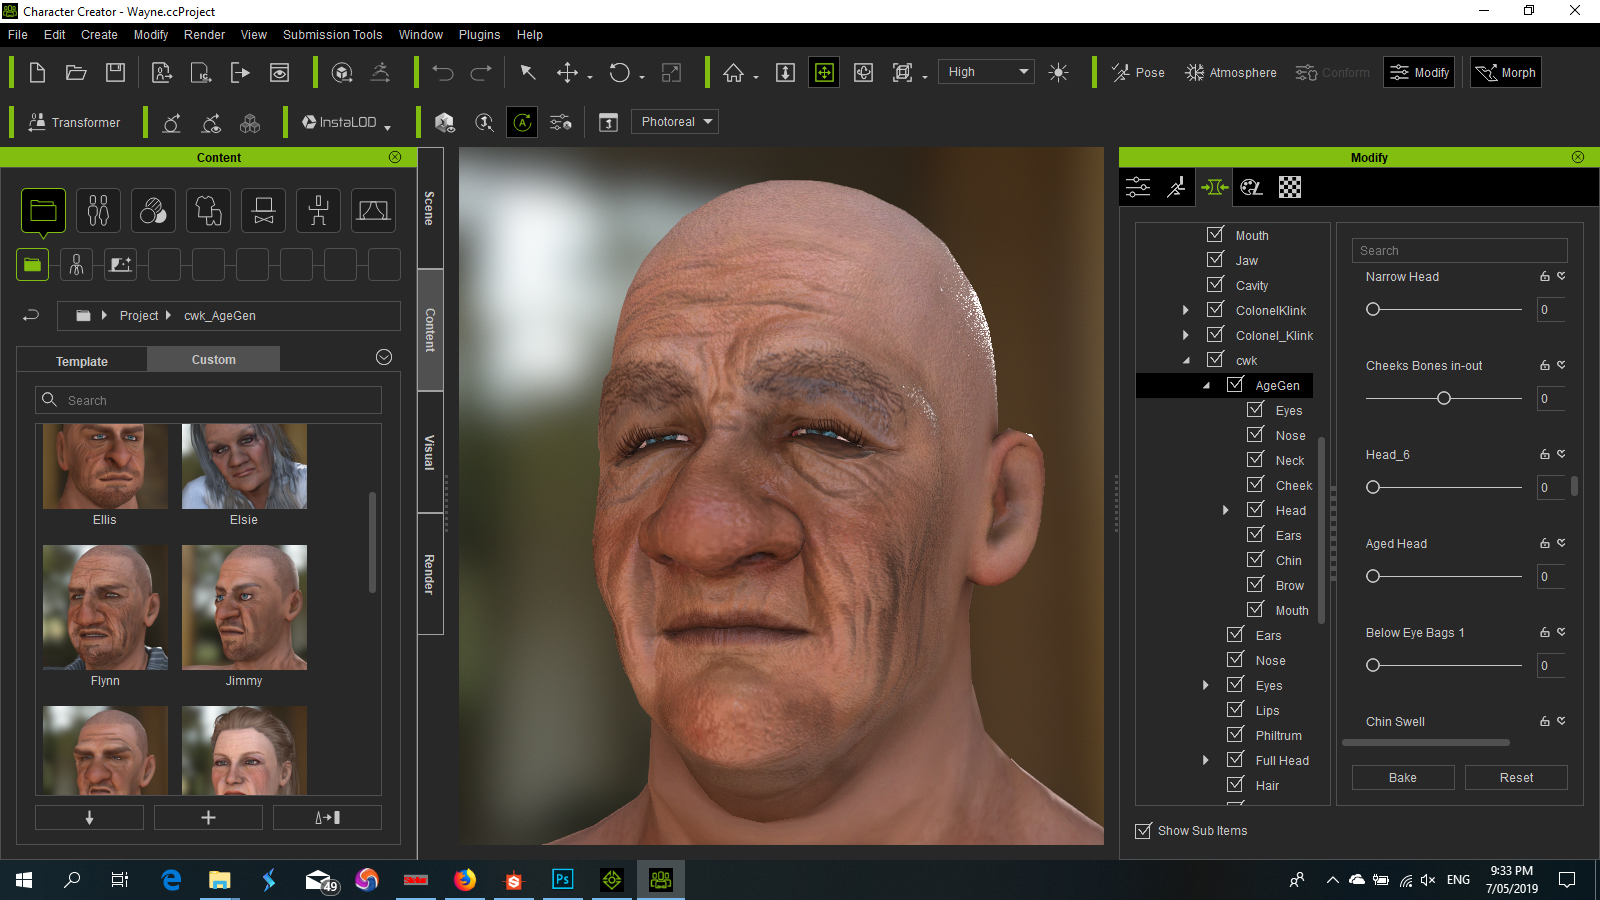
Task: Expand the Full Head tree node
Action: 1206,760
